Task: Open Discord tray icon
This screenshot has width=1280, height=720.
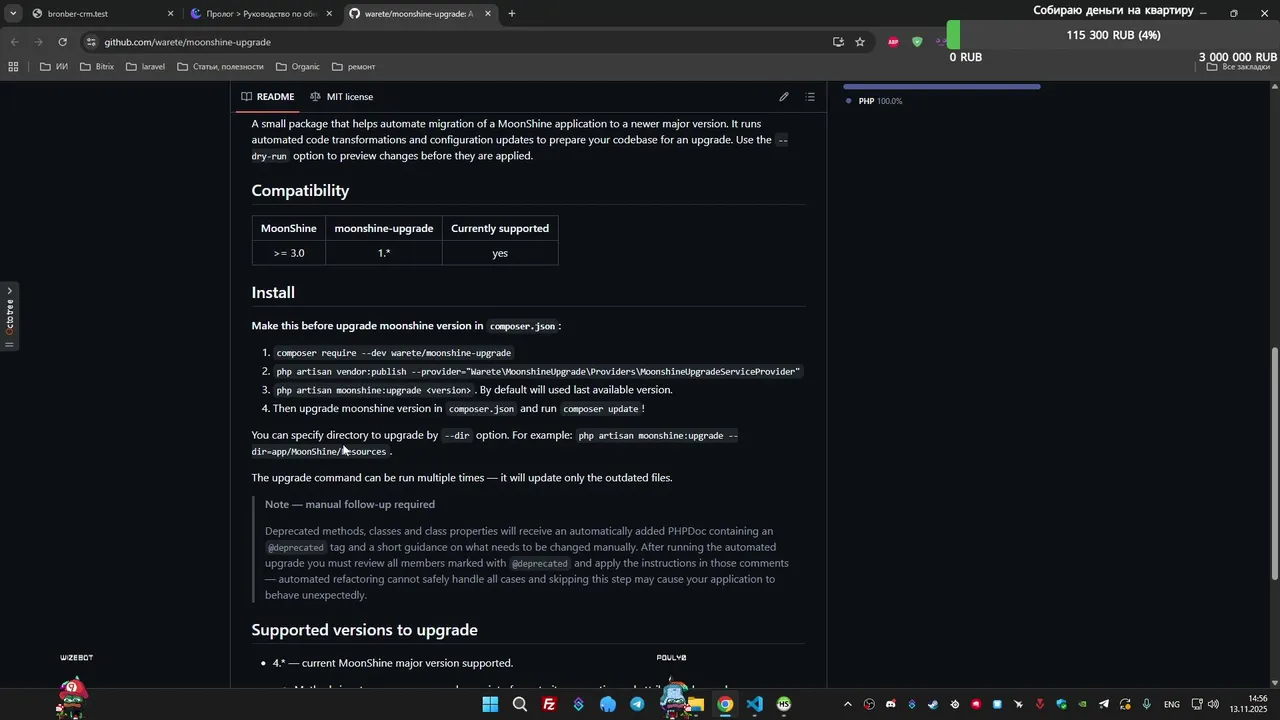Action: point(890,704)
